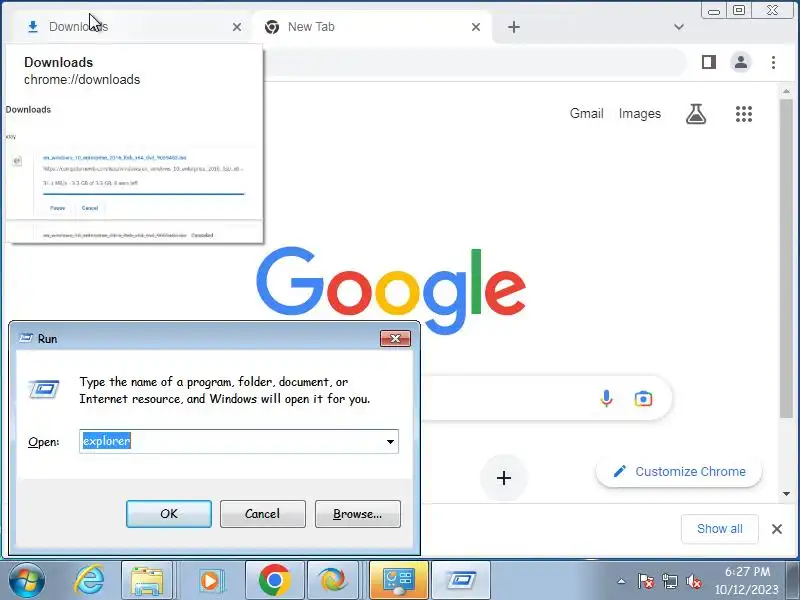Click the blue taskbar icon right of Chrome
Viewport: 800px width, 600px height.
(x=333, y=581)
